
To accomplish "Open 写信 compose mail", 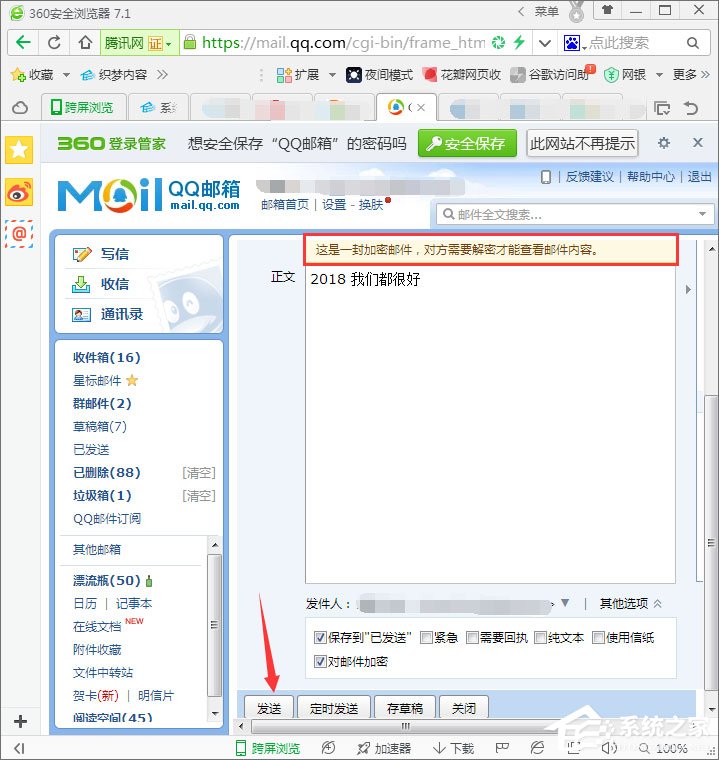I will 114,254.
